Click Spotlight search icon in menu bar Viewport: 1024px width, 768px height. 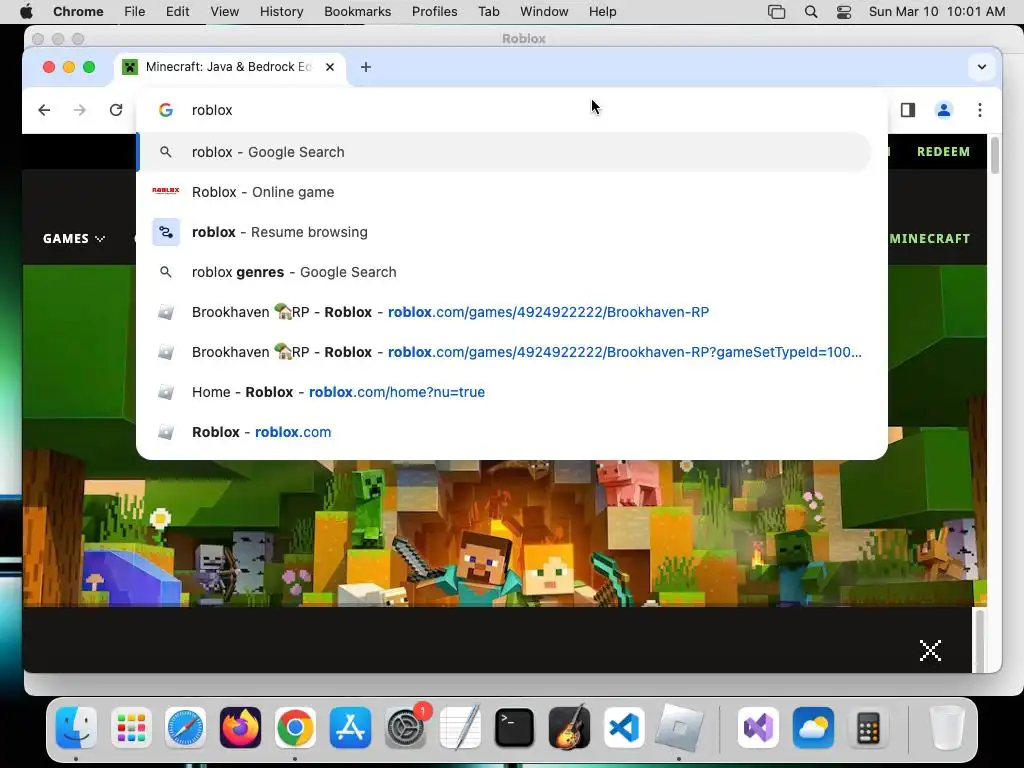810,12
